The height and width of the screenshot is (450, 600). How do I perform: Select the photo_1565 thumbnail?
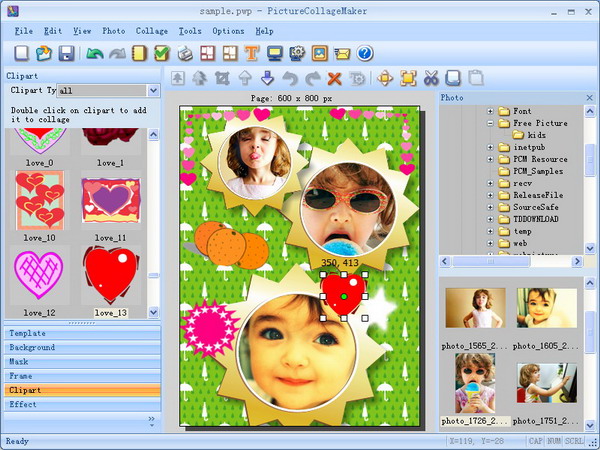coord(475,308)
